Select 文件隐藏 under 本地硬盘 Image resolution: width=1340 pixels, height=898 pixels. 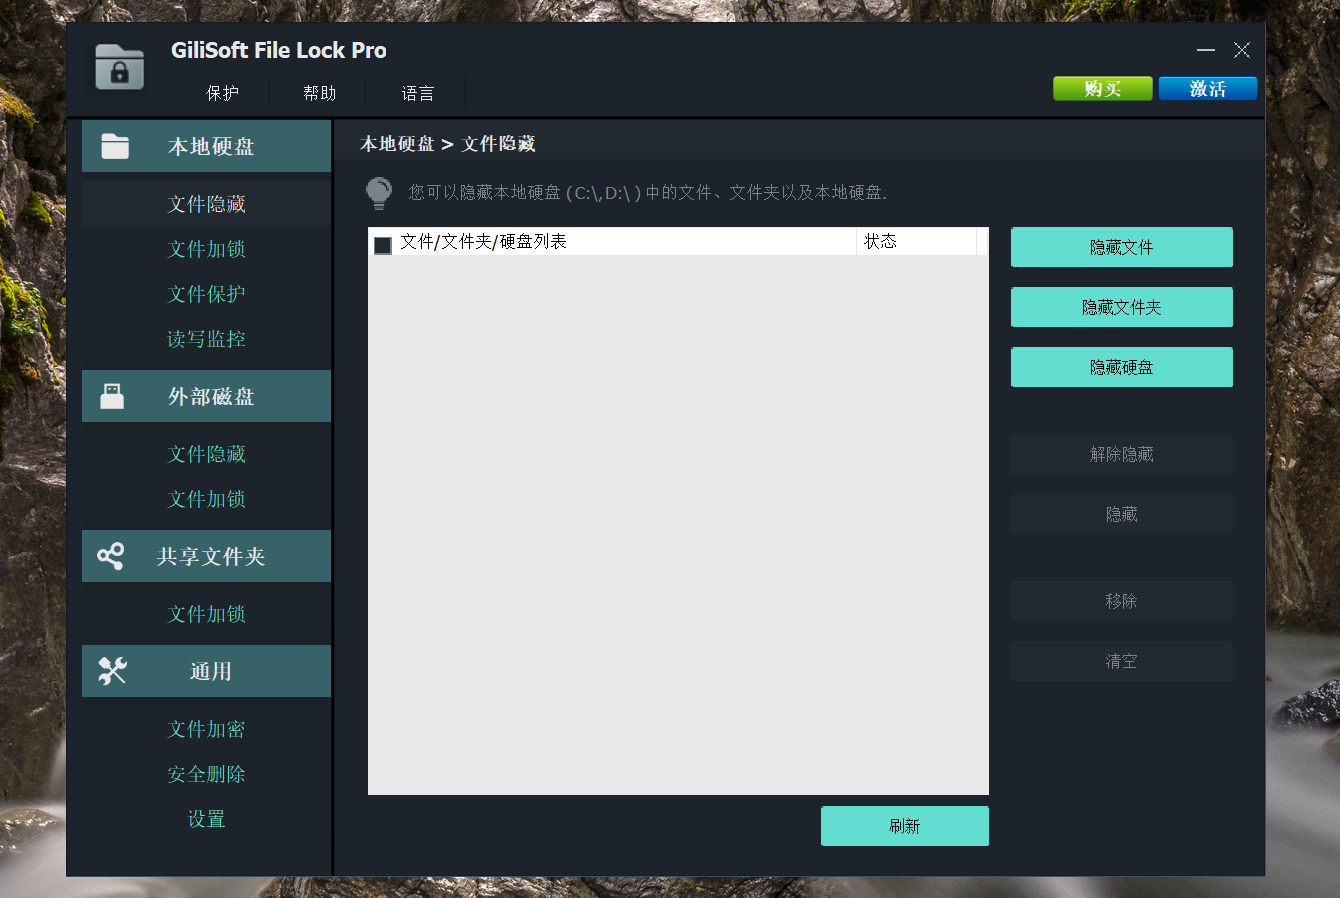[x=206, y=204]
